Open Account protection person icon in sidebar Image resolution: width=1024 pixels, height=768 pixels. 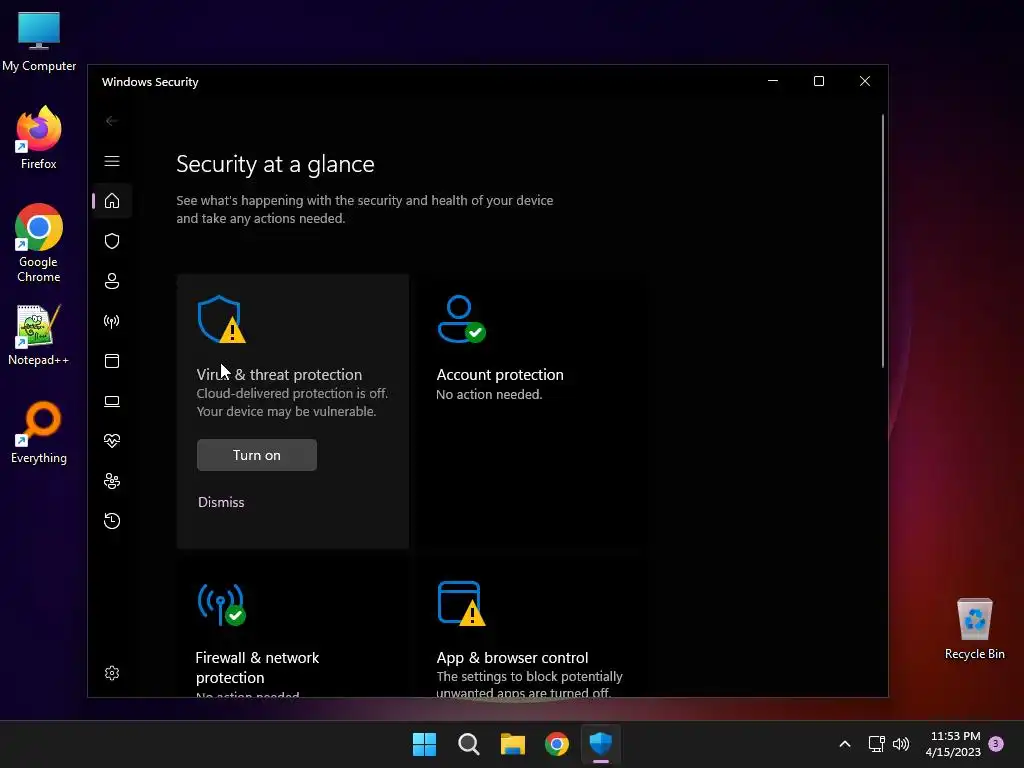(112, 281)
